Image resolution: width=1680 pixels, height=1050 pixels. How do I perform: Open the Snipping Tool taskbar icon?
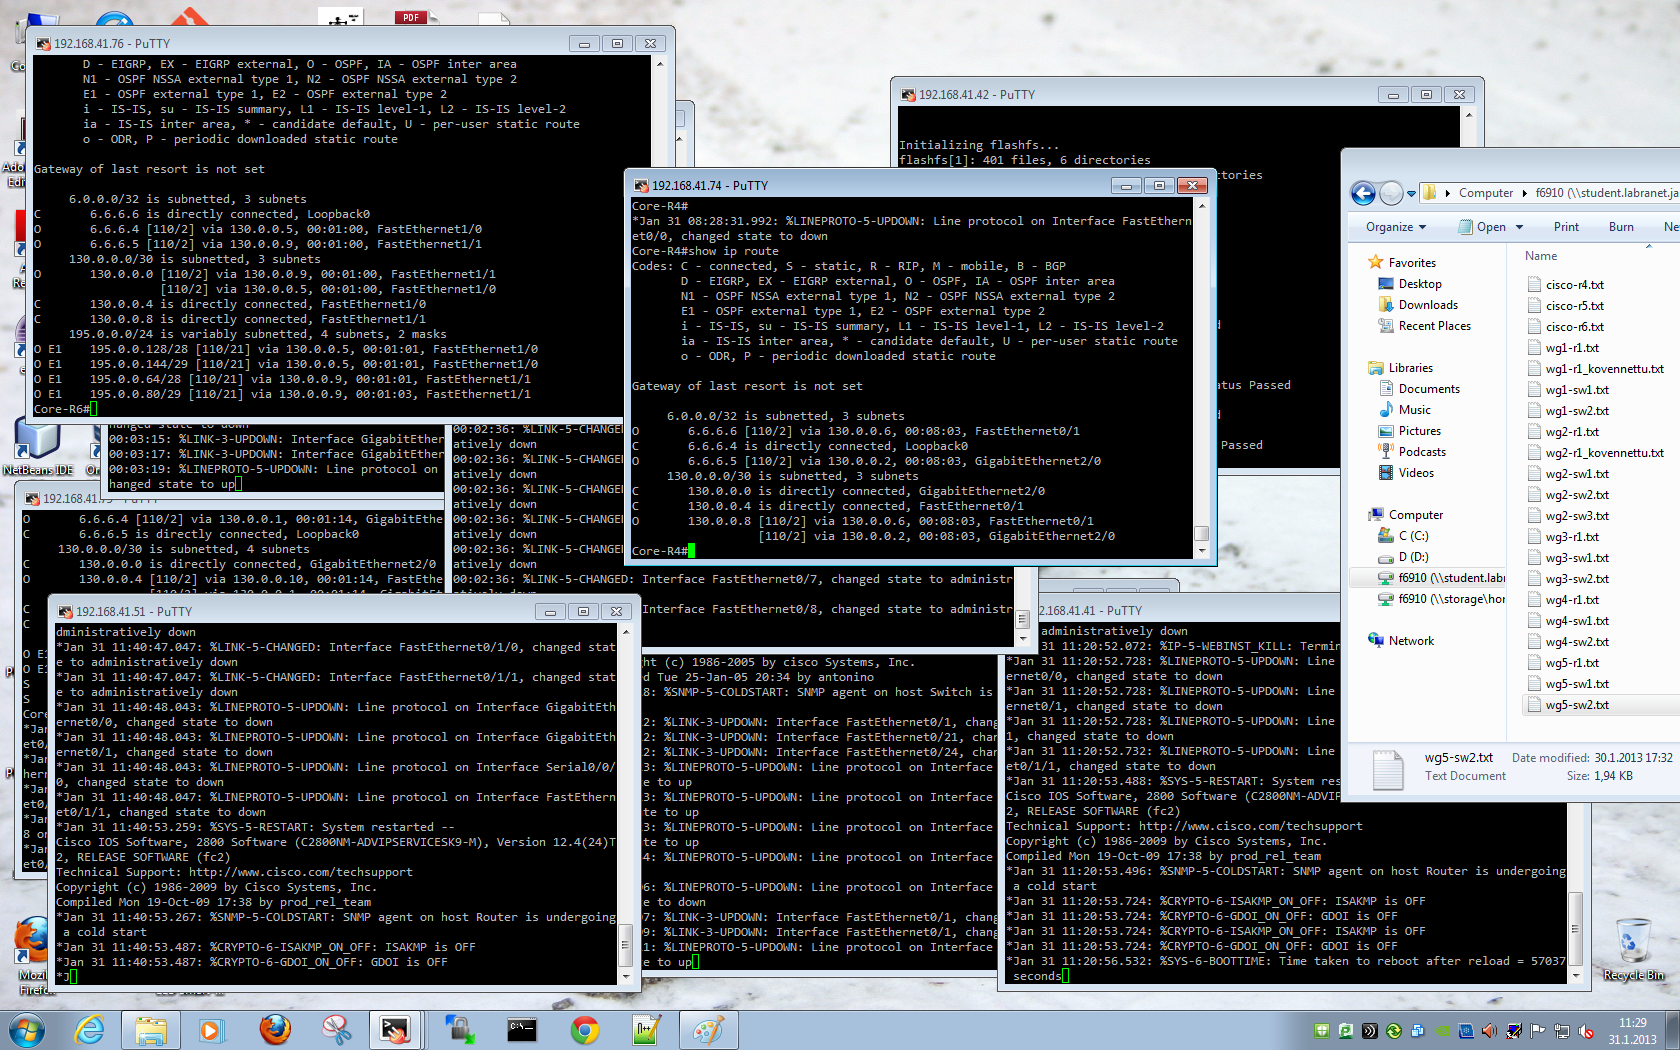pyautogui.click(x=337, y=1029)
